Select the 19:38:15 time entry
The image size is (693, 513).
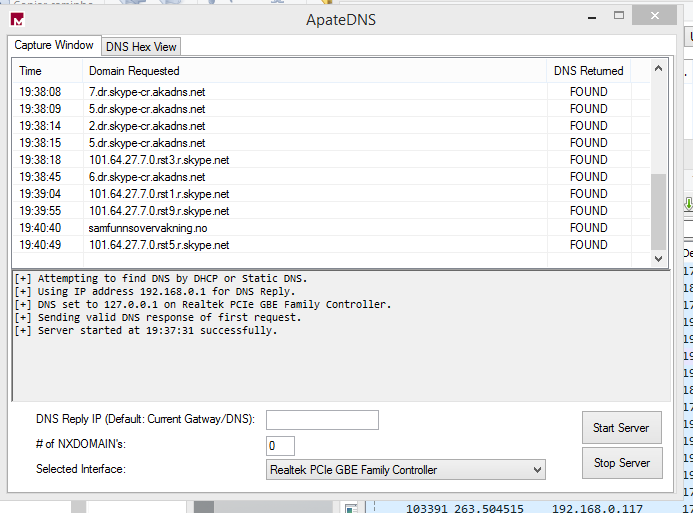click(40, 143)
